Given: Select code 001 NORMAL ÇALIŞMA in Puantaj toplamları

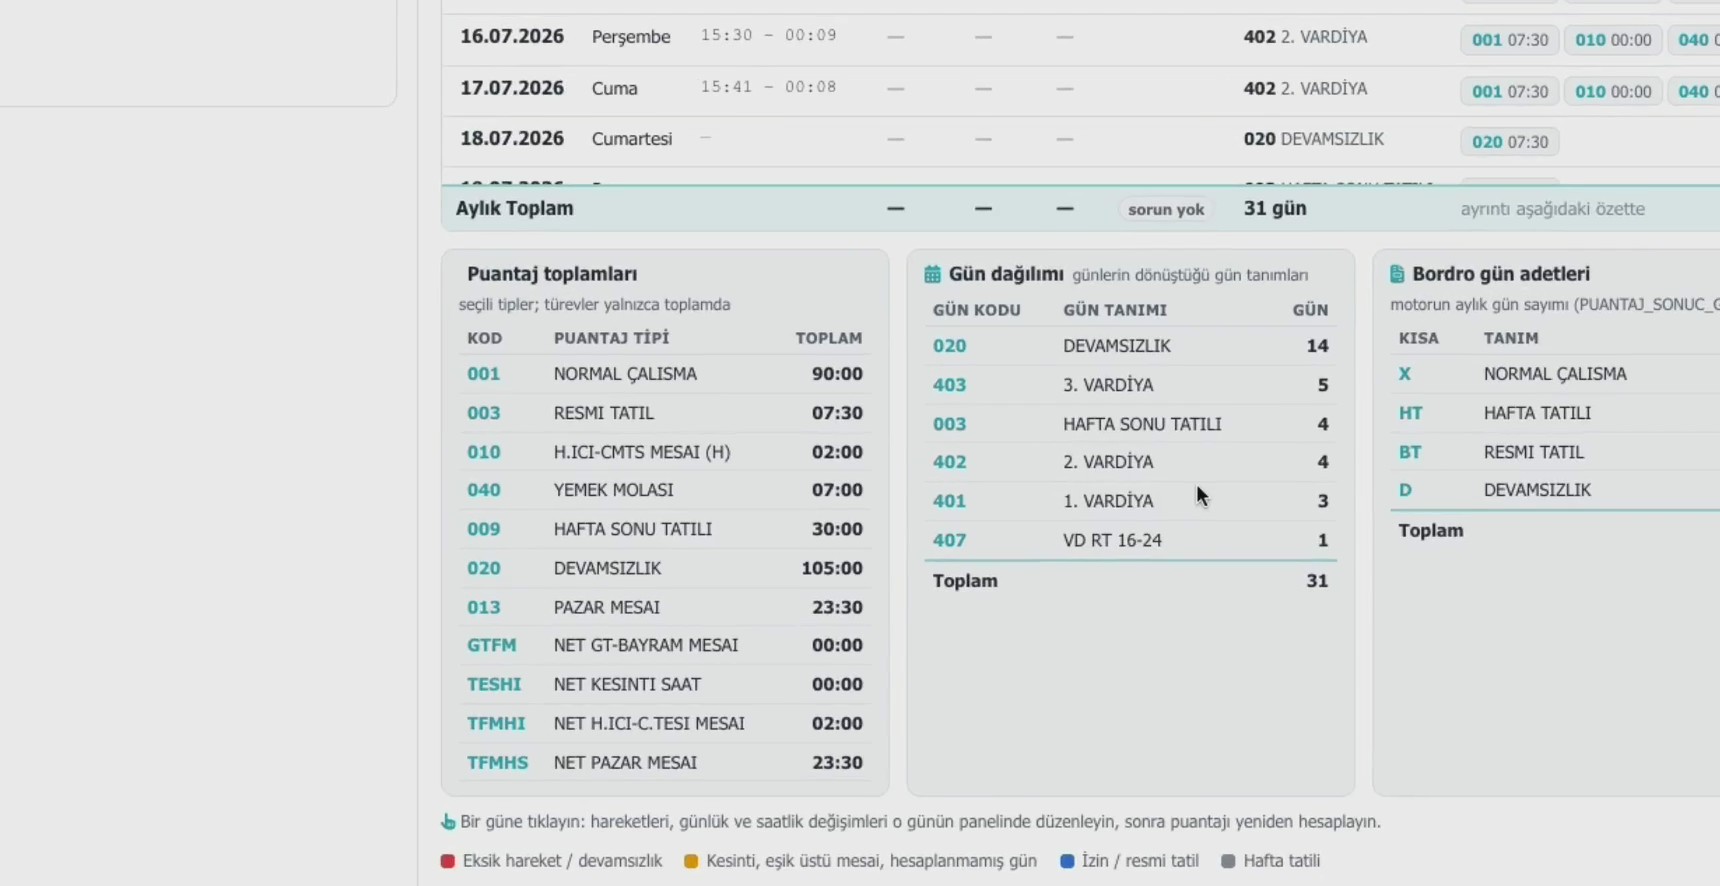Looking at the screenshot, I should [x=665, y=374].
